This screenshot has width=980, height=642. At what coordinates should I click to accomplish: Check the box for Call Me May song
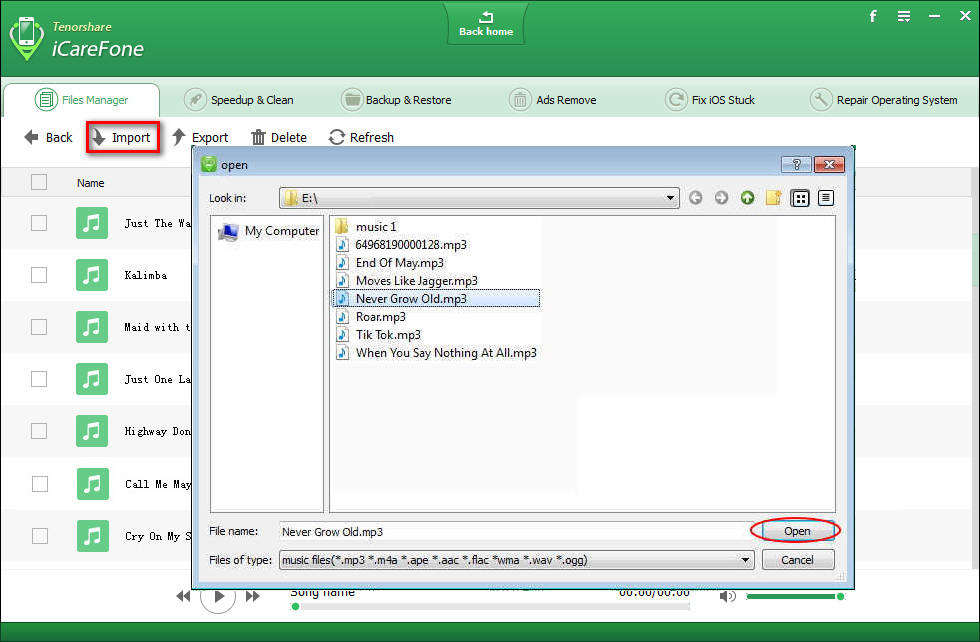pyautogui.click(x=39, y=483)
